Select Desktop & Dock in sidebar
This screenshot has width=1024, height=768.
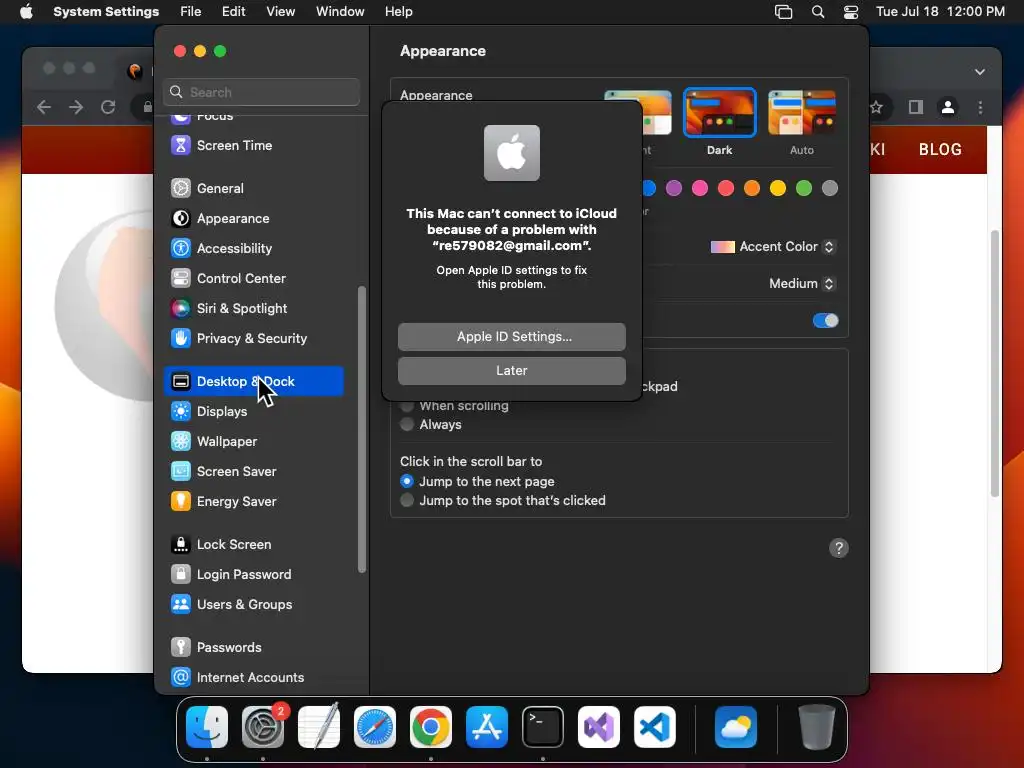(x=253, y=381)
